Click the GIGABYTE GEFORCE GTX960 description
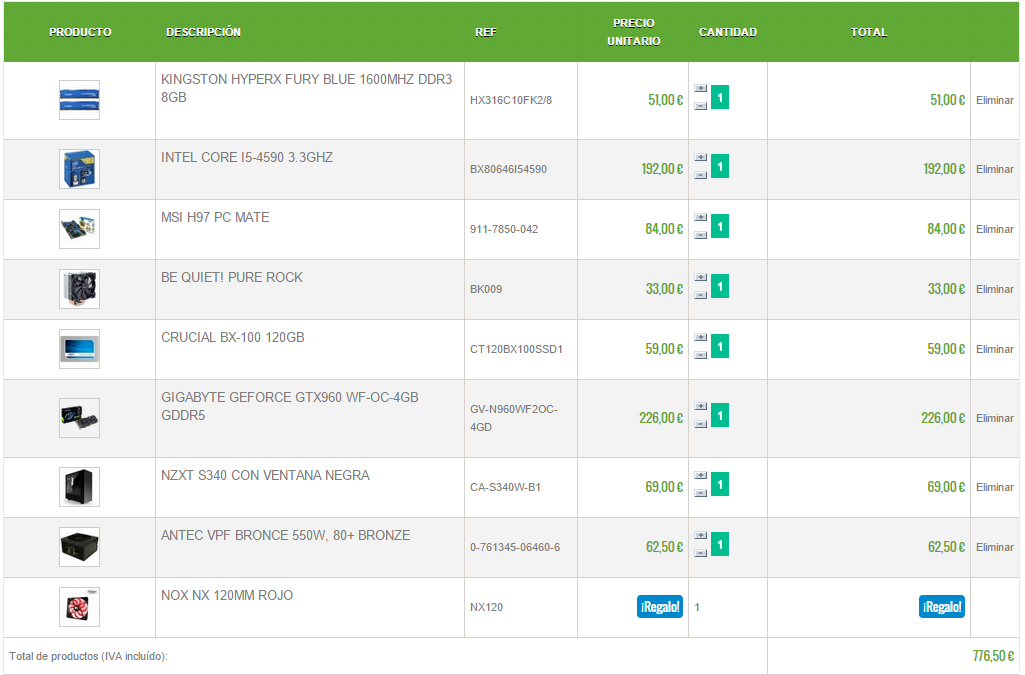Screen dimensions: 1025x675 point(290,406)
